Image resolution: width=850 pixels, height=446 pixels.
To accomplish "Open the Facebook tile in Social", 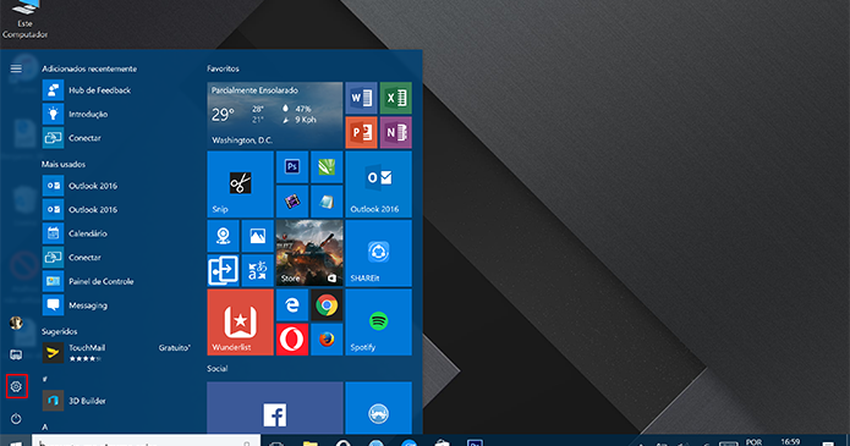I will tap(275, 408).
